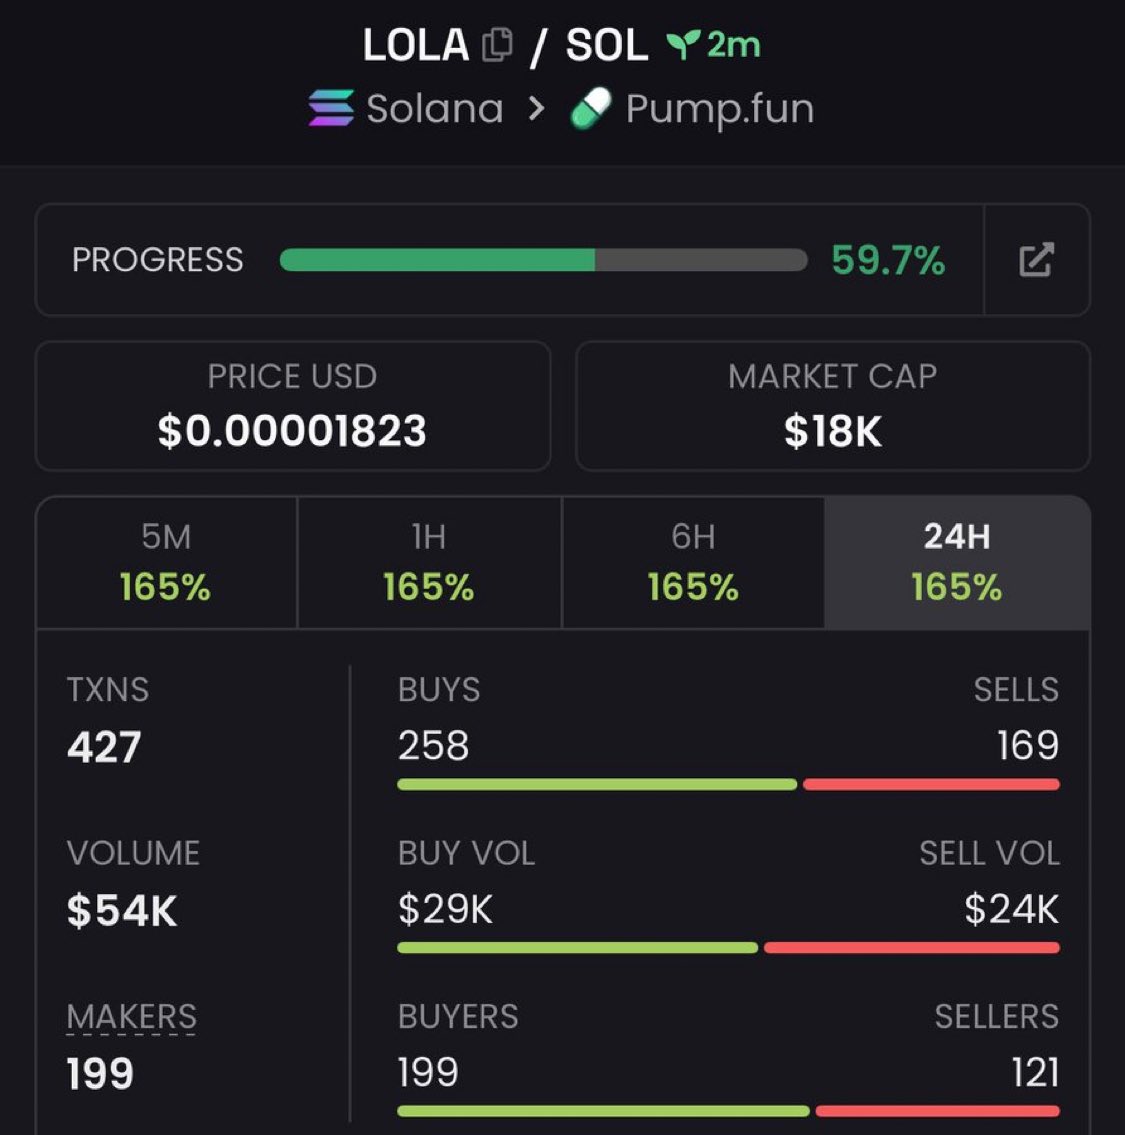Copy the LOLA token address icon
1125x1135 pixels.
(x=497, y=45)
